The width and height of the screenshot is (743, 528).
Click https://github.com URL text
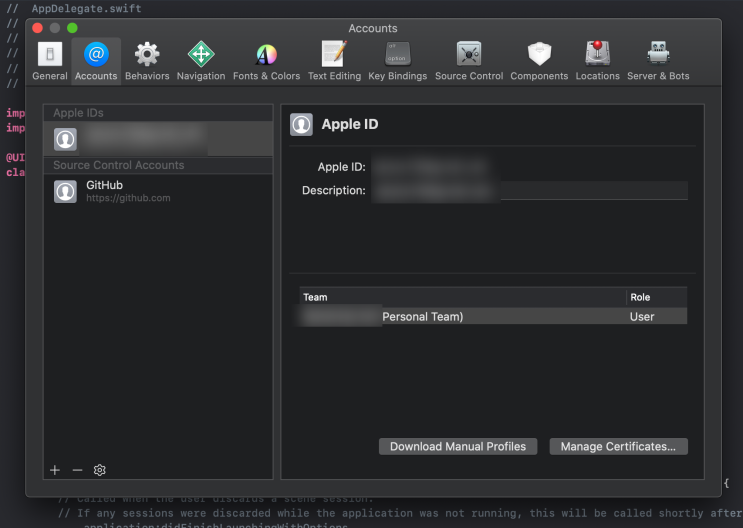pos(128,198)
